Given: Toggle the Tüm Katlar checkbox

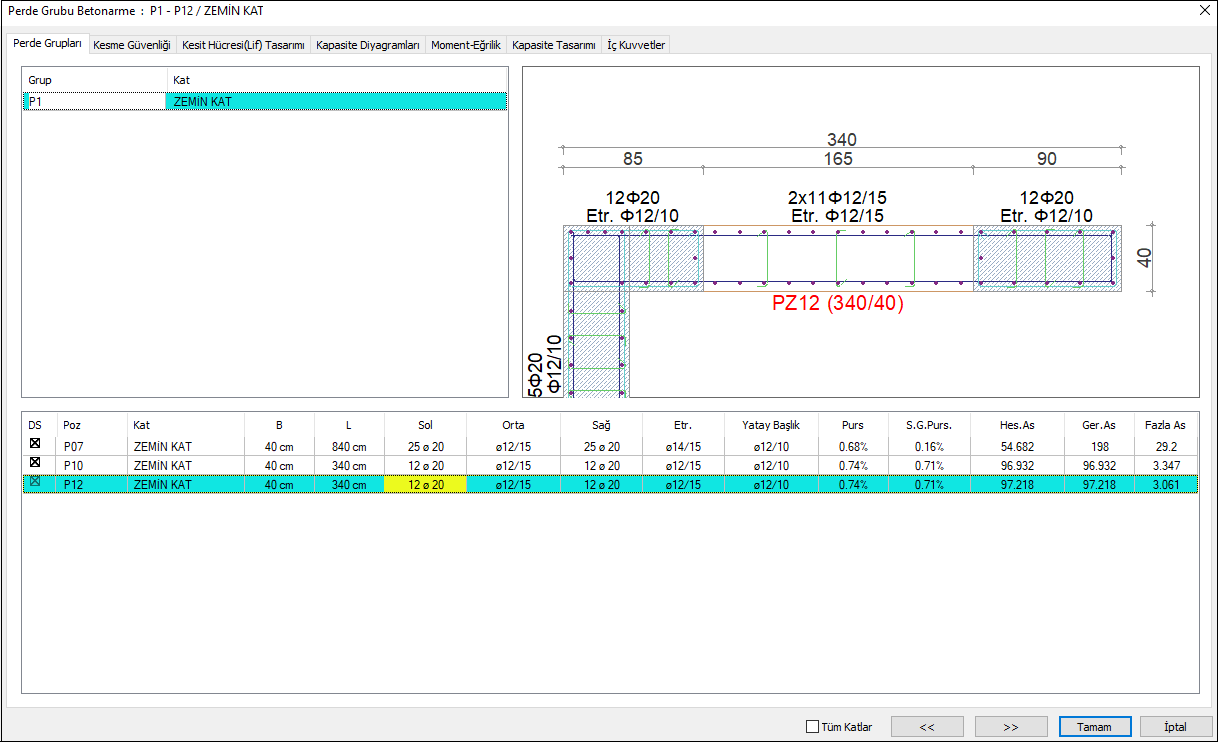Looking at the screenshot, I should 812,727.
